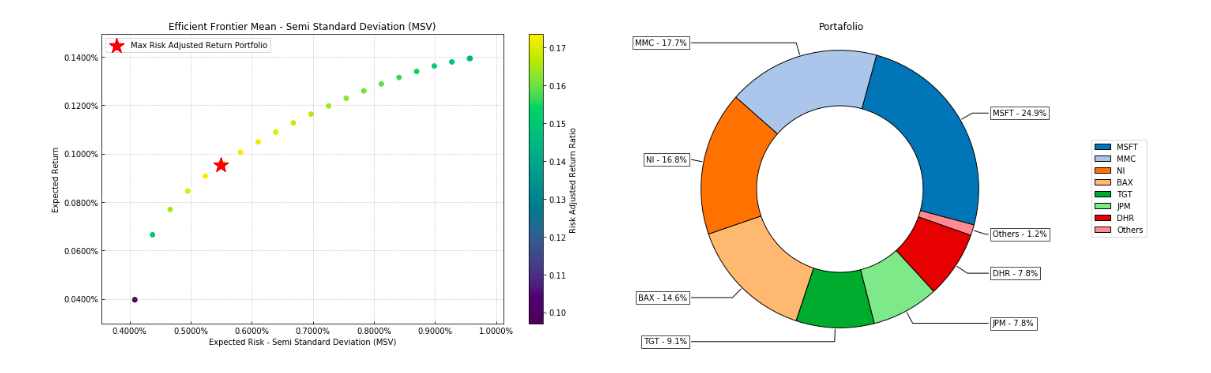This screenshot has width=1211, height=373.
Task: Click the 0.6000% x-axis tick label
Action: (x=252, y=331)
